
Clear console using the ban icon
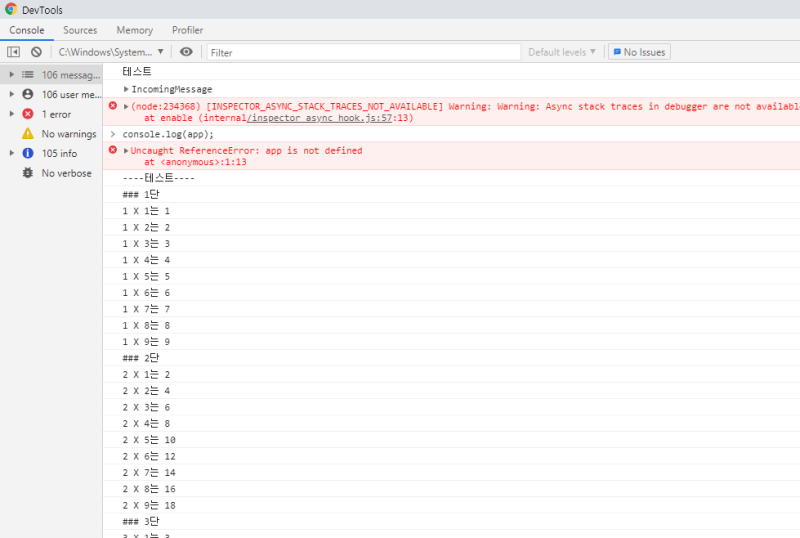tap(36, 52)
